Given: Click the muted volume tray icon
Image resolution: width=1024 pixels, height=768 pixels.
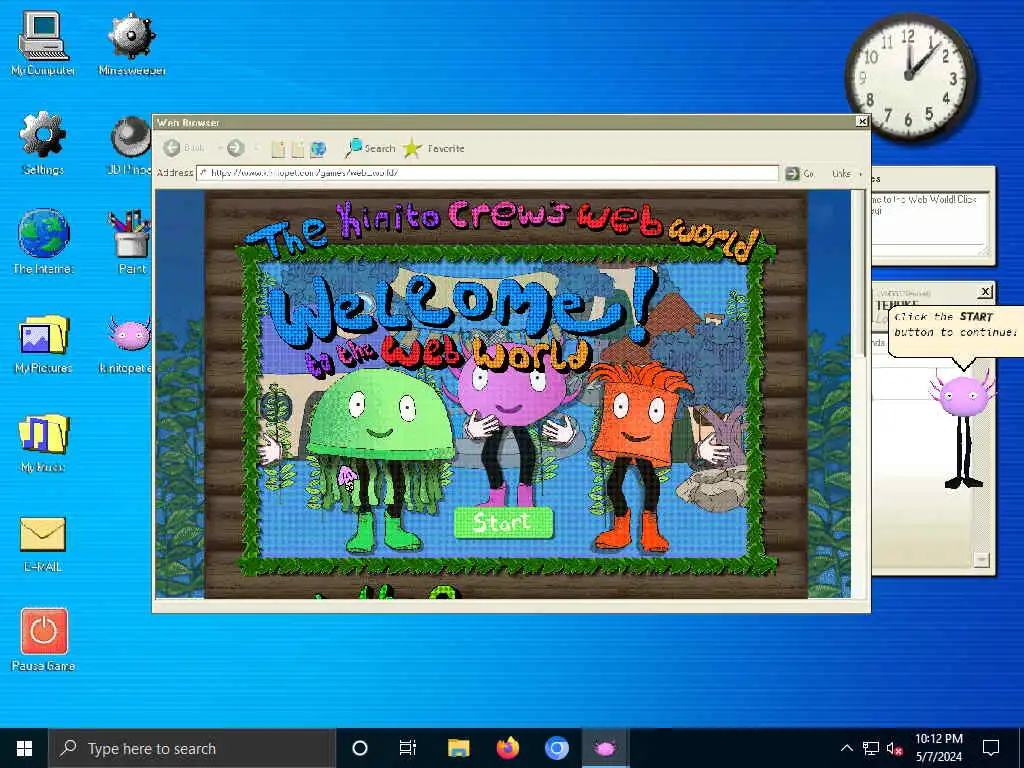Looking at the screenshot, I should click(895, 748).
